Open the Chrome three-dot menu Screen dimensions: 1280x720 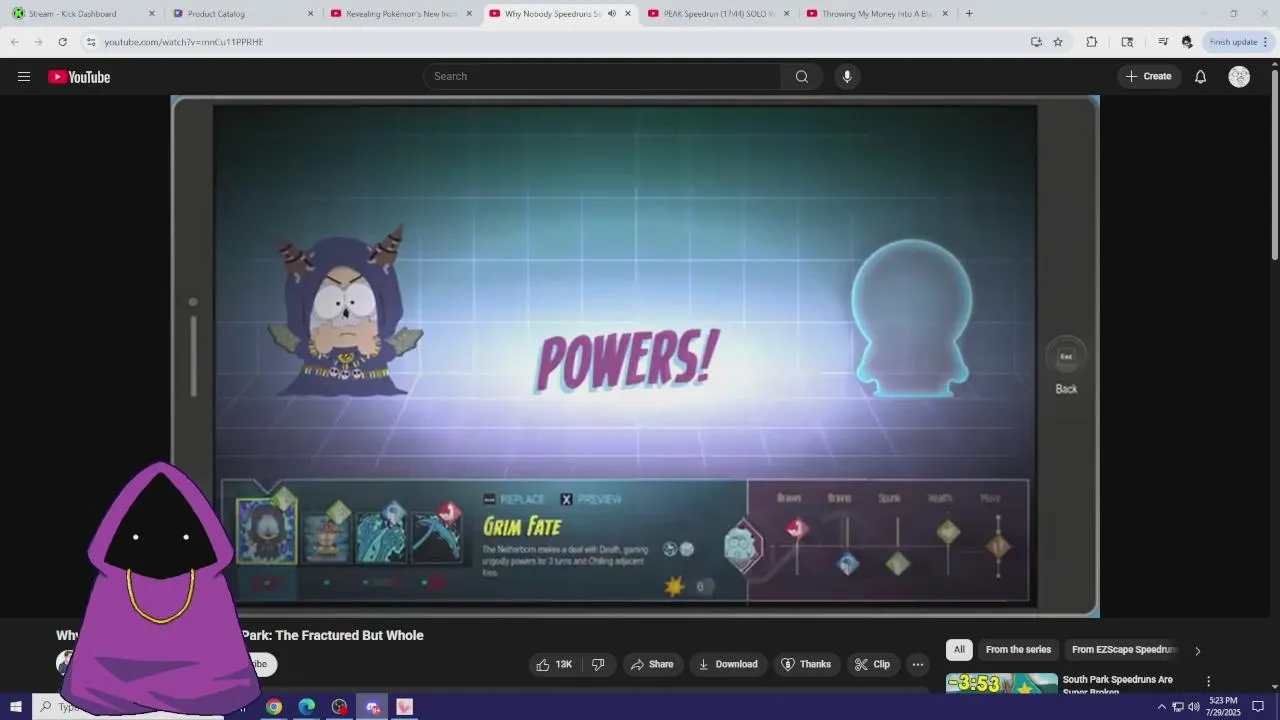click(1266, 42)
